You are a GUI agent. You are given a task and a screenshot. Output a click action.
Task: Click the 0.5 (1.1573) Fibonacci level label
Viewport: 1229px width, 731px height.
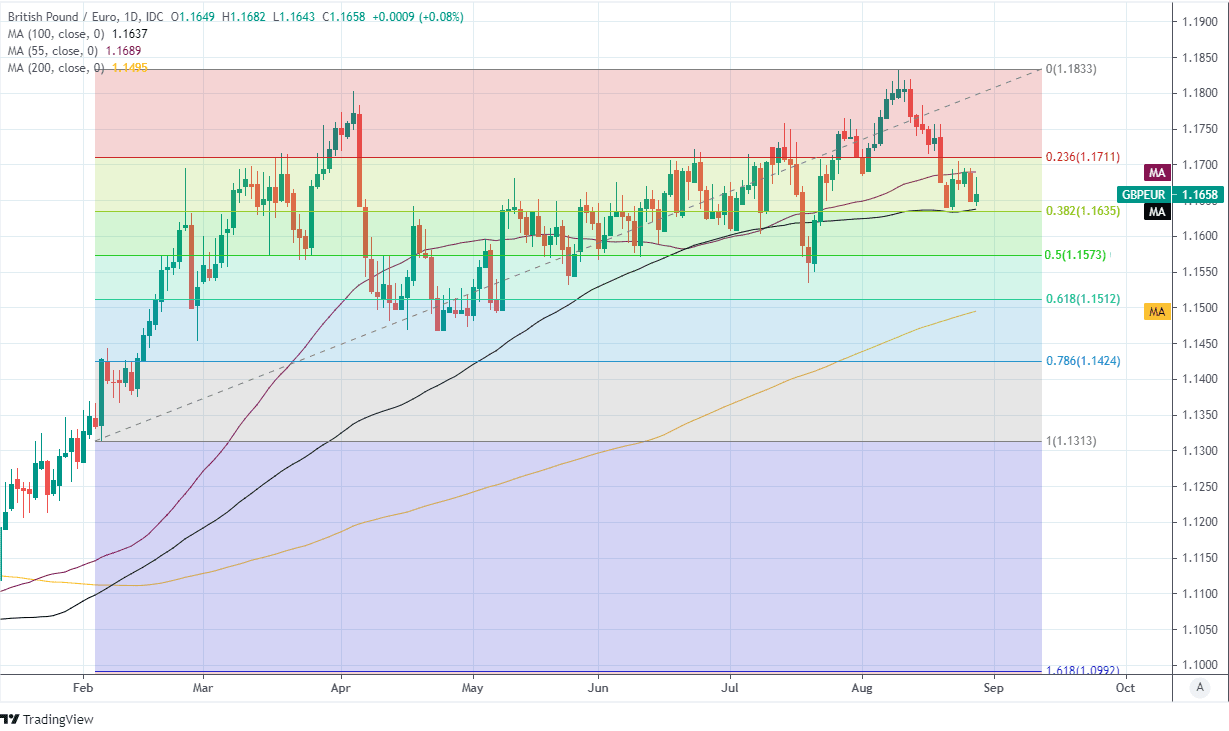click(x=1076, y=255)
